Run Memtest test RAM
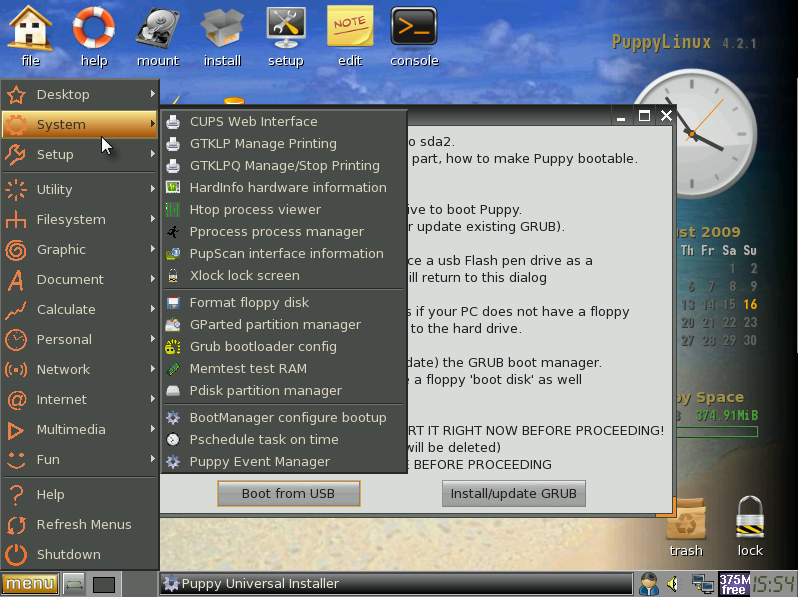Screen dimensions: 798x597 point(284,368)
